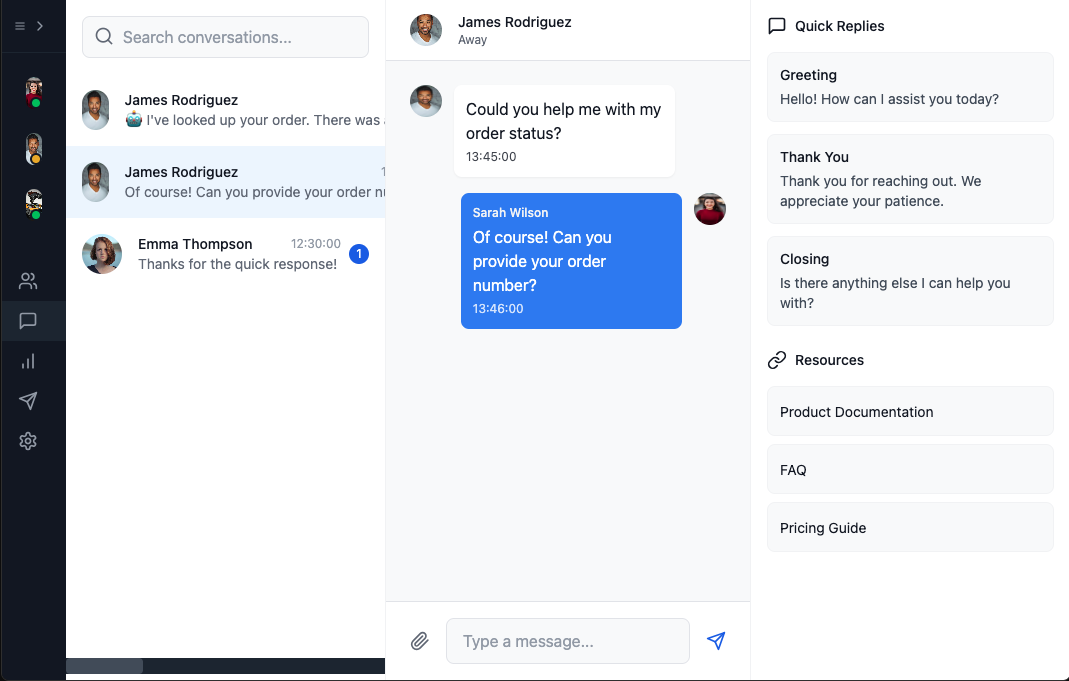The image size is (1069, 681).
Task: Click the Search conversations field
Action: click(226, 37)
